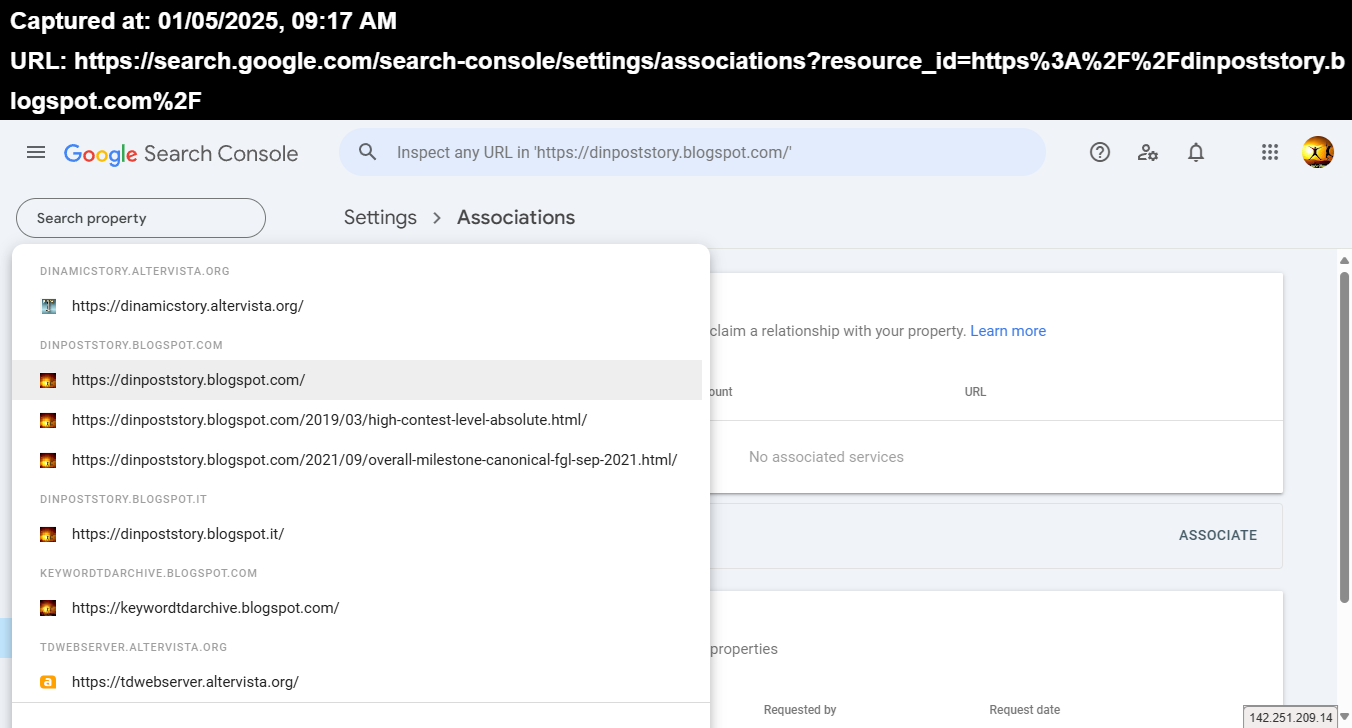
Task: Open the main hamburger menu
Action: pyautogui.click(x=36, y=153)
